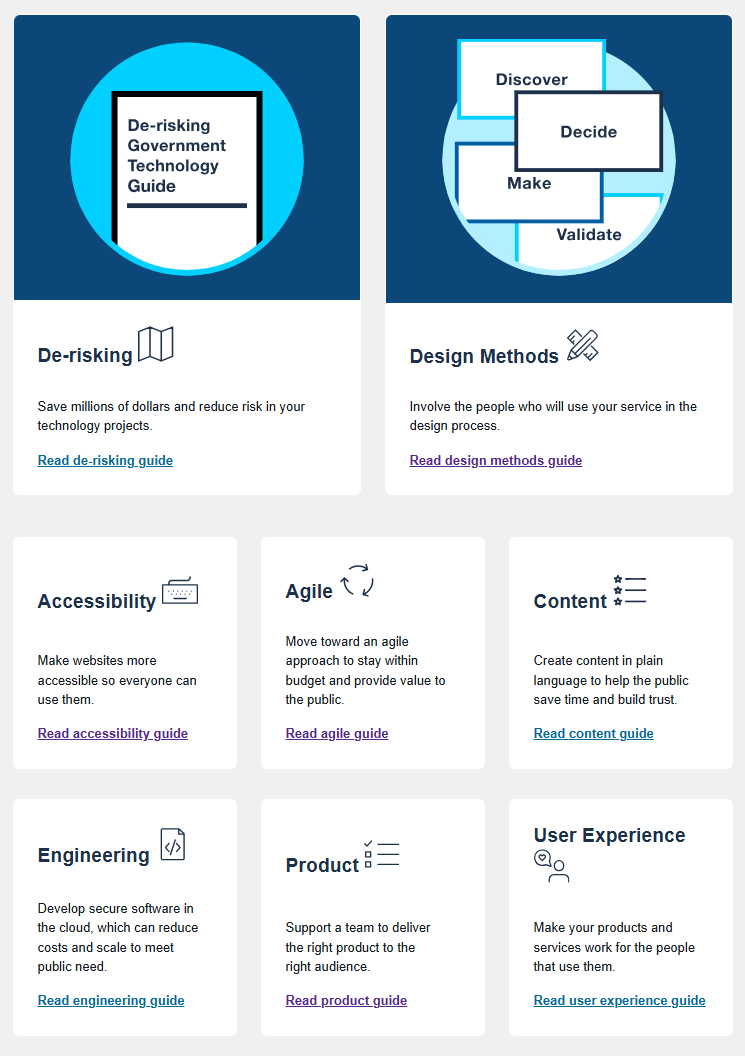Open the Read de-risking guide link

105,461
